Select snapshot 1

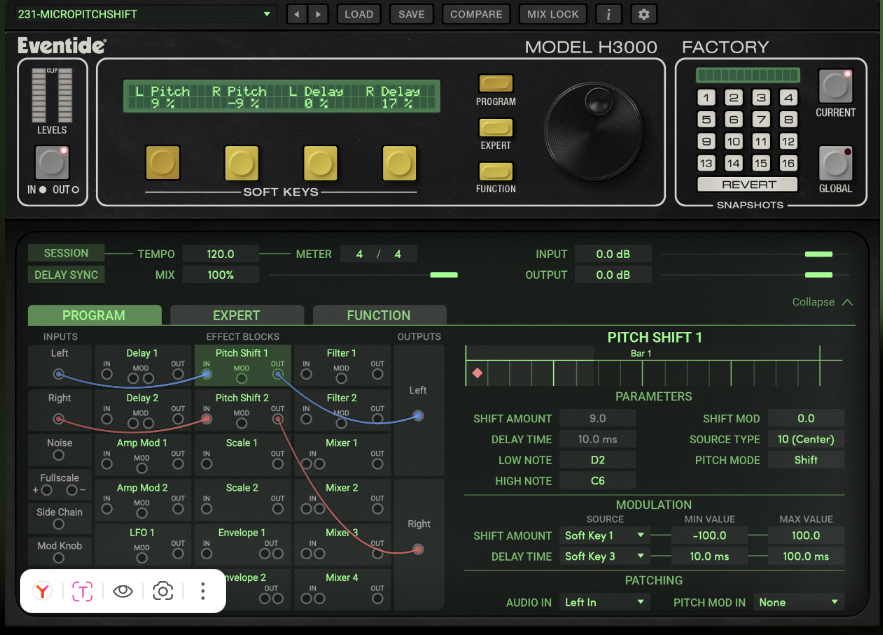coord(706,97)
